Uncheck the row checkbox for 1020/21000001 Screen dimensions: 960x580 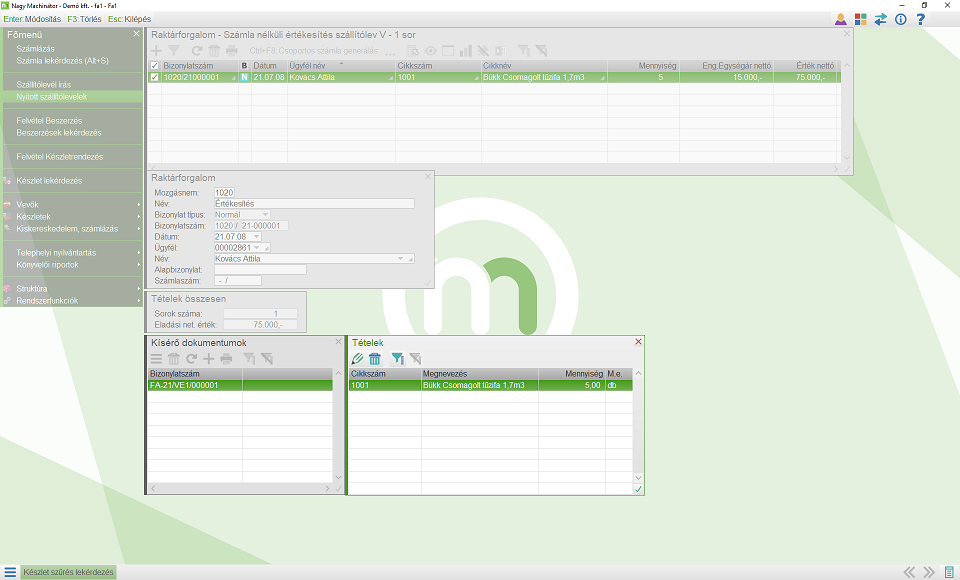(154, 77)
